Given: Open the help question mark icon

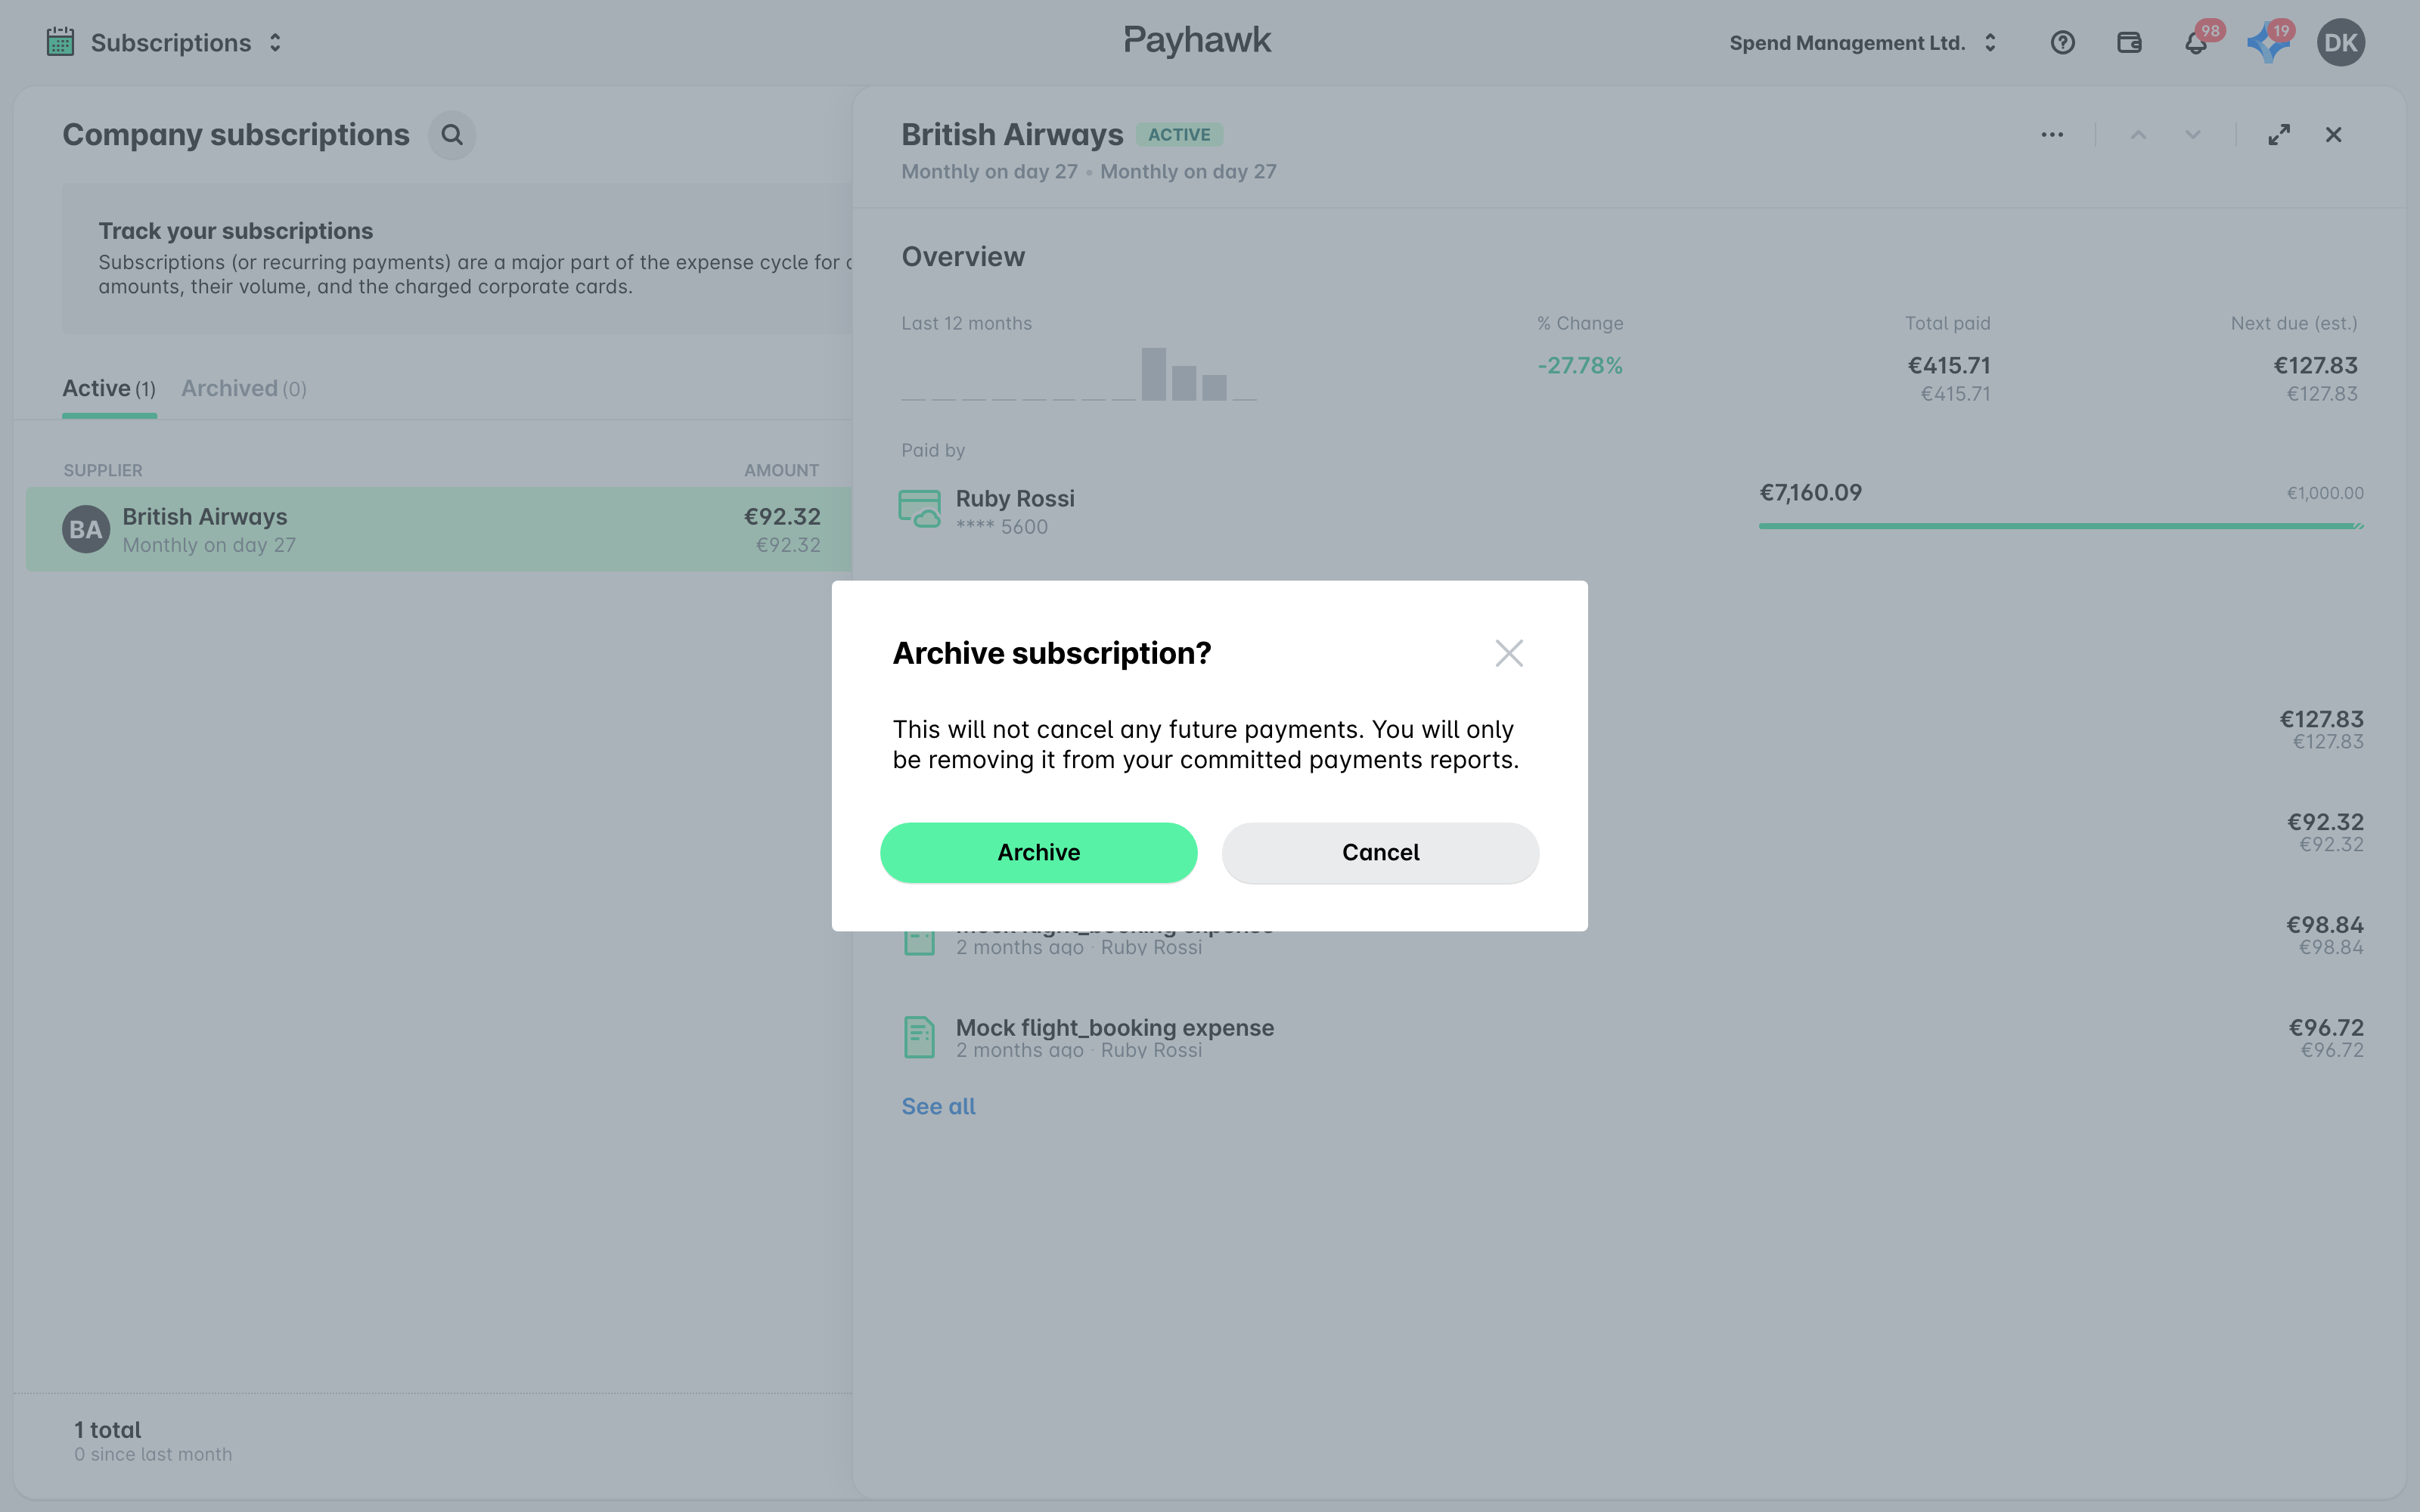Looking at the screenshot, I should pyautogui.click(x=2062, y=43).
